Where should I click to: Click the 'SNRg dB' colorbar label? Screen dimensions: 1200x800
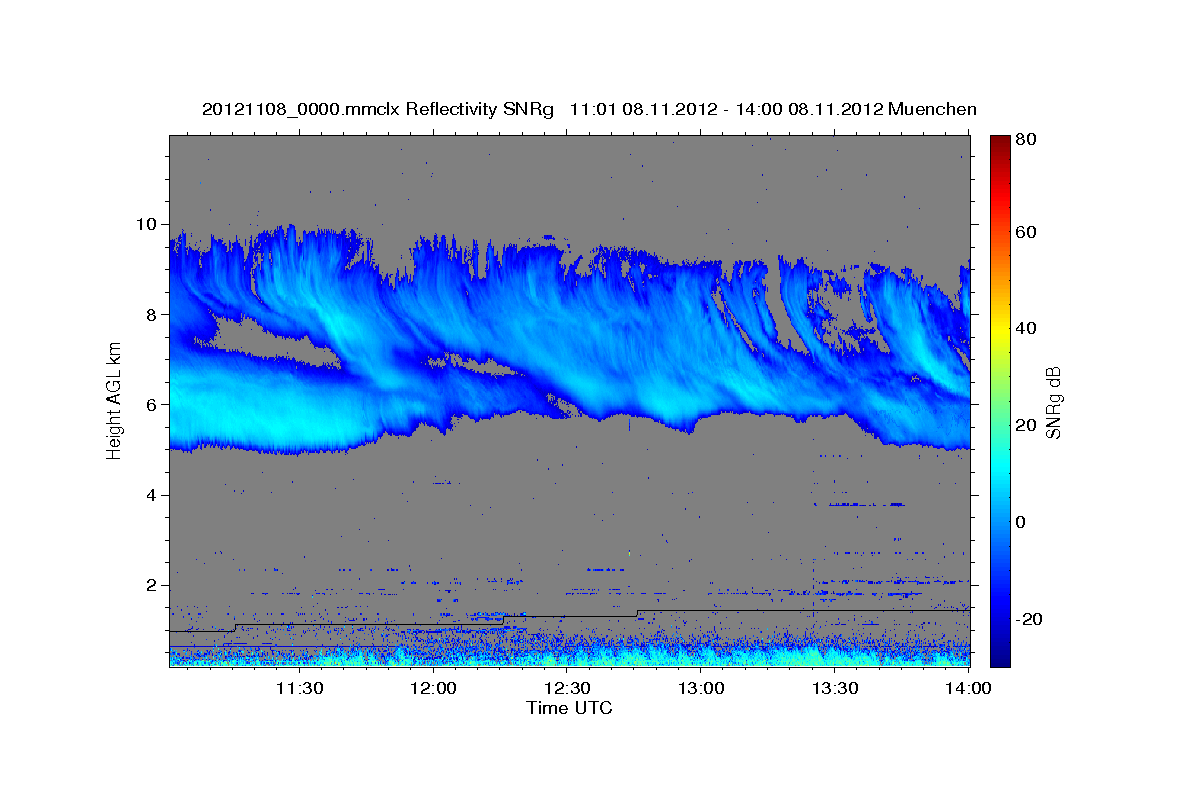tap(1053, 400)
